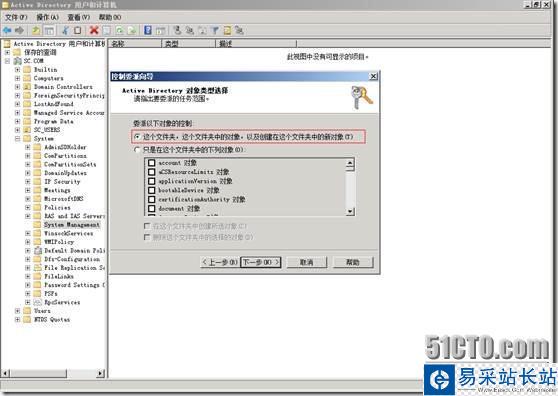This screenshot has width=558, height=396.
Task: Click the tree pane horizontal scrollbar thumb
Action: tap(38, 374)
